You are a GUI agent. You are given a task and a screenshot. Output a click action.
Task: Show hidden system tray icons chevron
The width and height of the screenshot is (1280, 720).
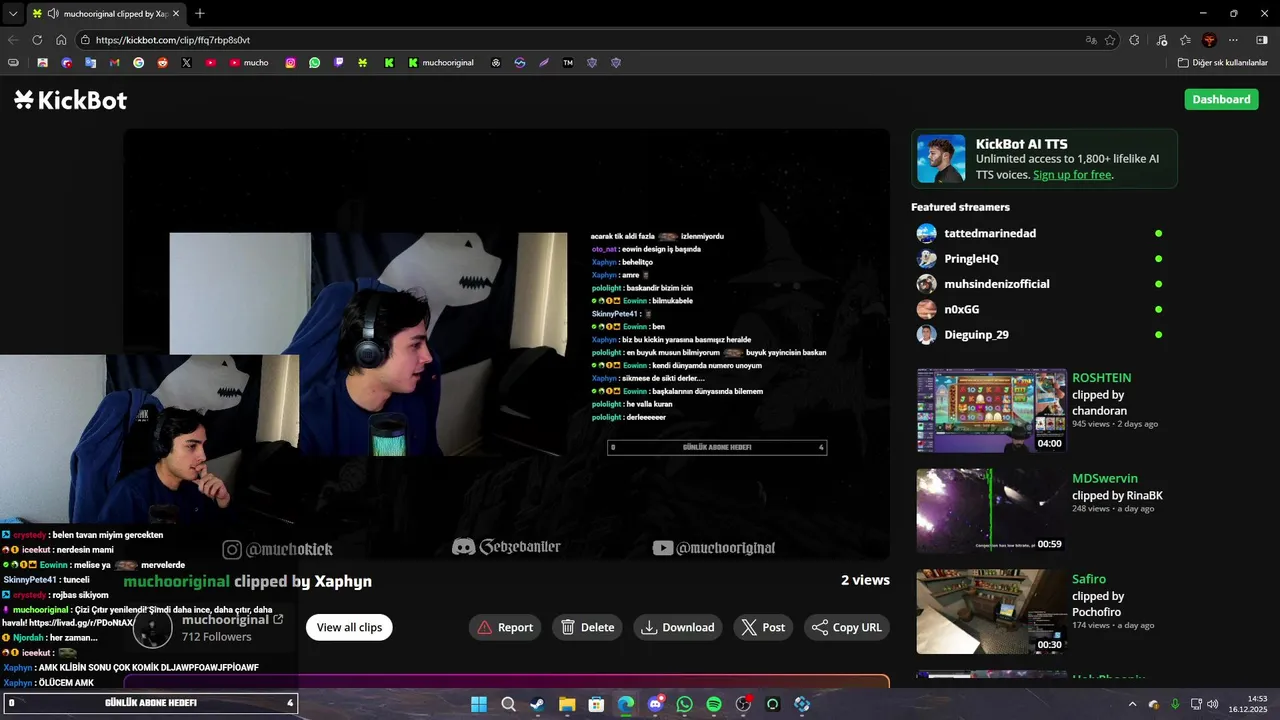(1132, 704)
